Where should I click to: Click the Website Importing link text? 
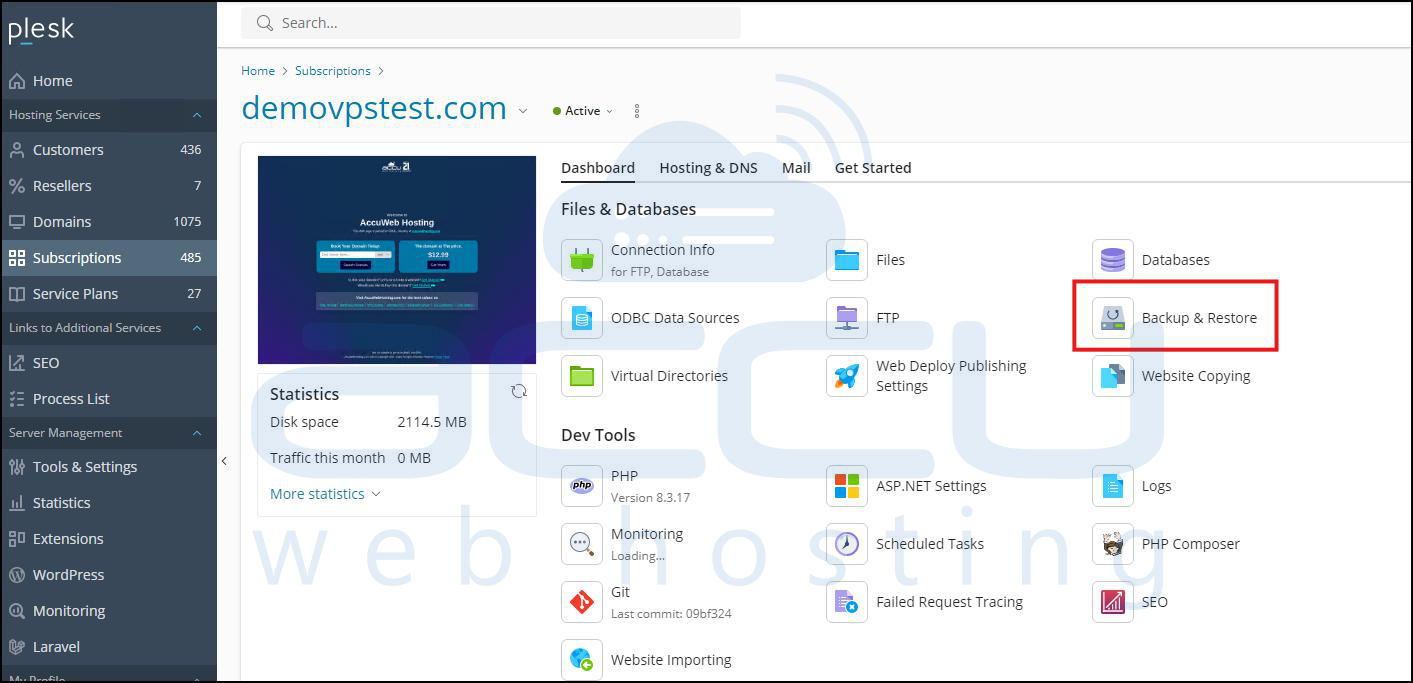pyautogui.click(x=671, y=660)
